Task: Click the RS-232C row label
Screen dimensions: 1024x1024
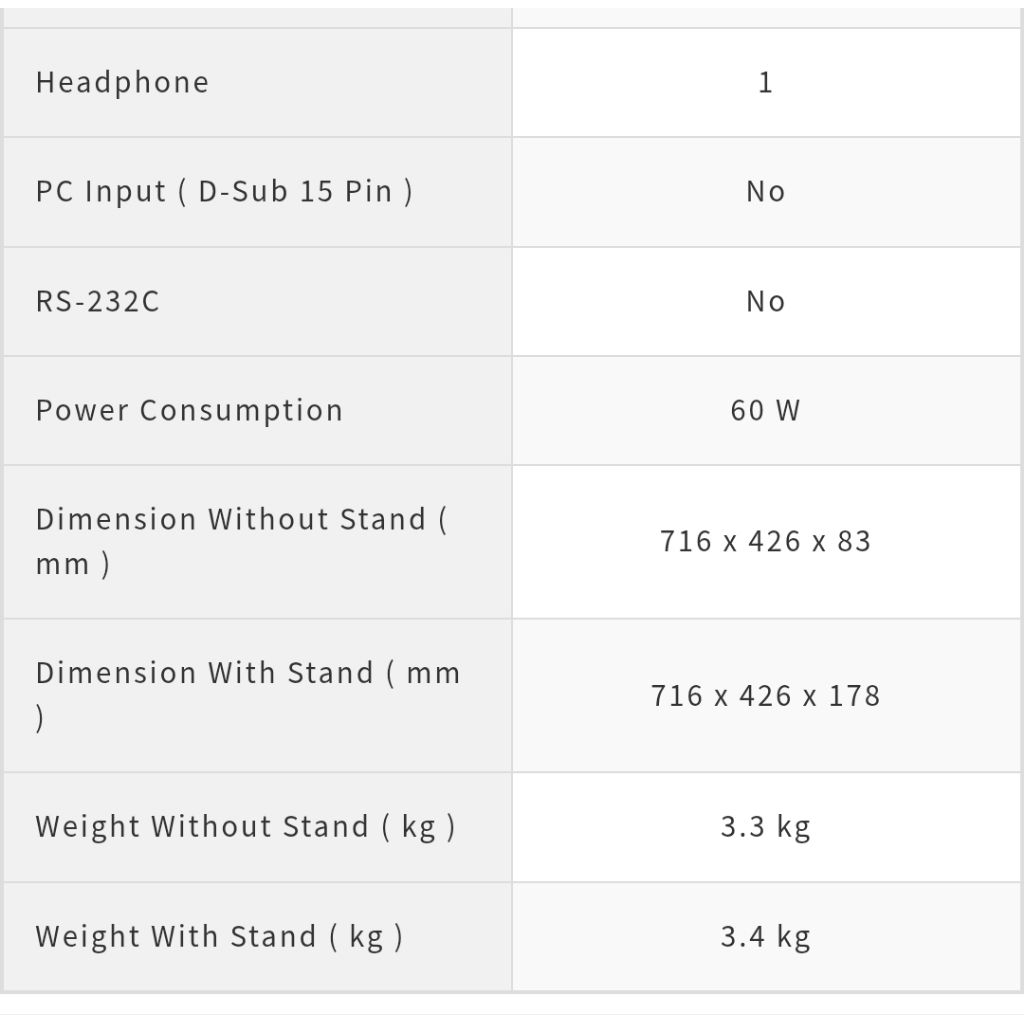Action: 97,301
